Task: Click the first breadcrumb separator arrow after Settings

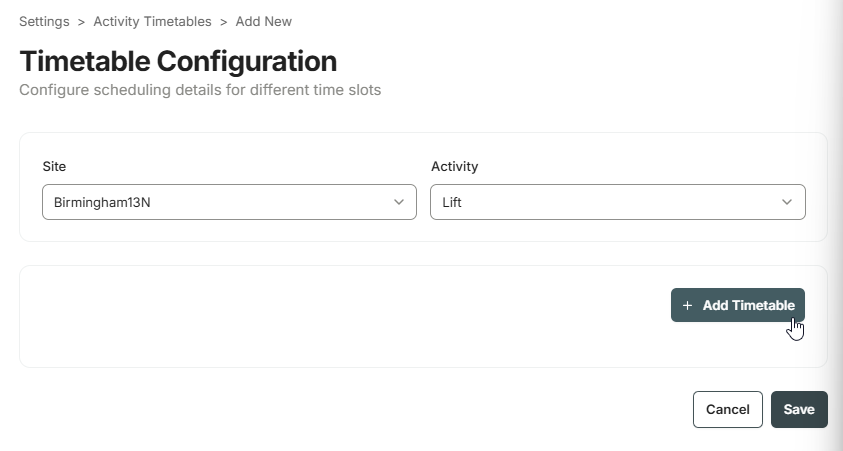Action: 81,22
